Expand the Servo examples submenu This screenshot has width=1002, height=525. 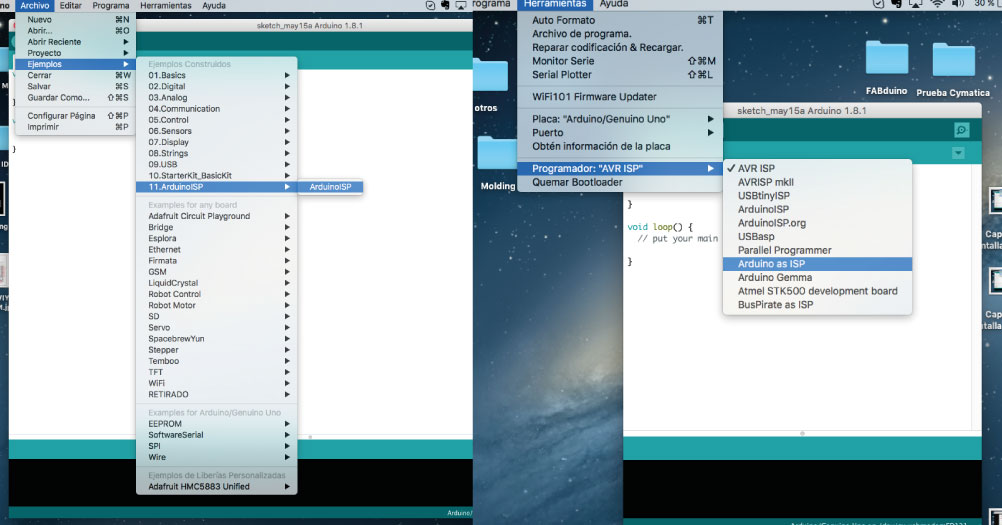coord(217,328)
